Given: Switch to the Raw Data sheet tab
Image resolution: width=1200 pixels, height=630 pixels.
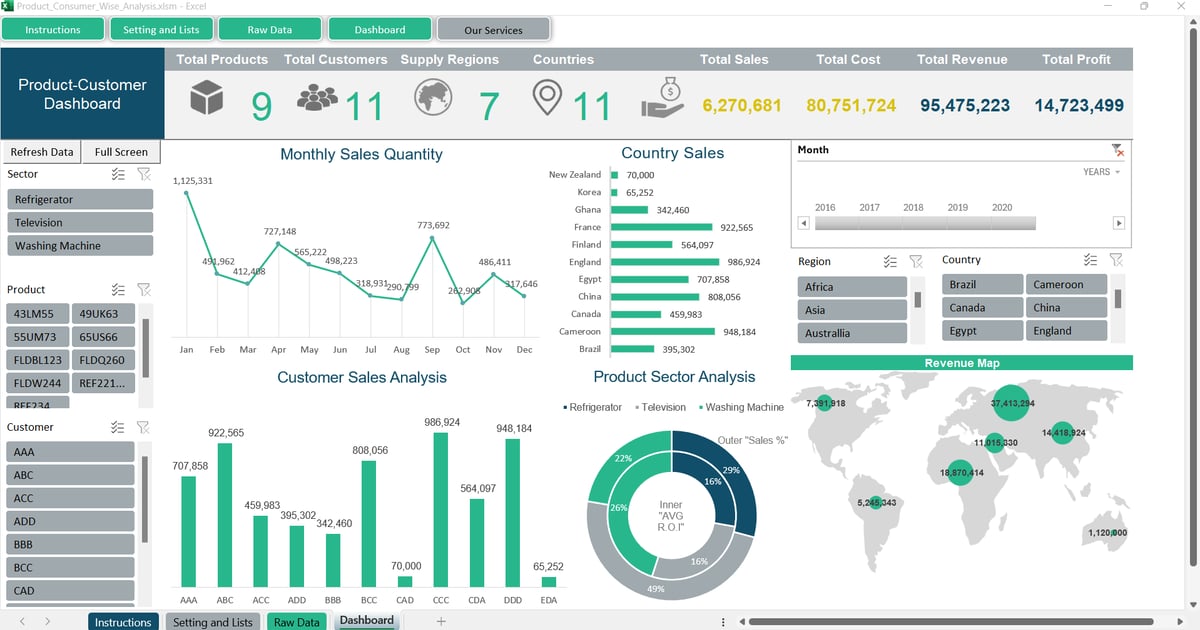Looking at the screenshot, I should pyautogui.click(x=296, y=621).
